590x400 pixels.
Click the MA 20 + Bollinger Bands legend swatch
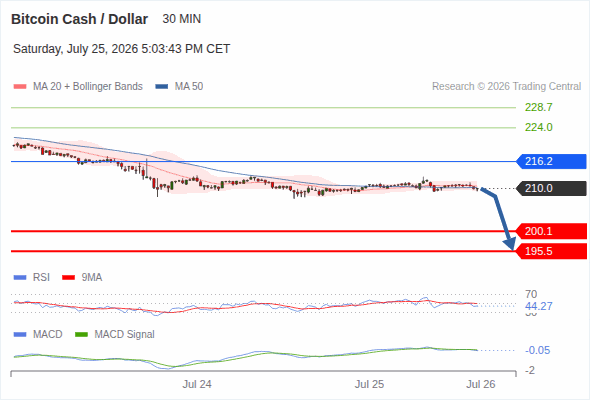tap(20, 87)
